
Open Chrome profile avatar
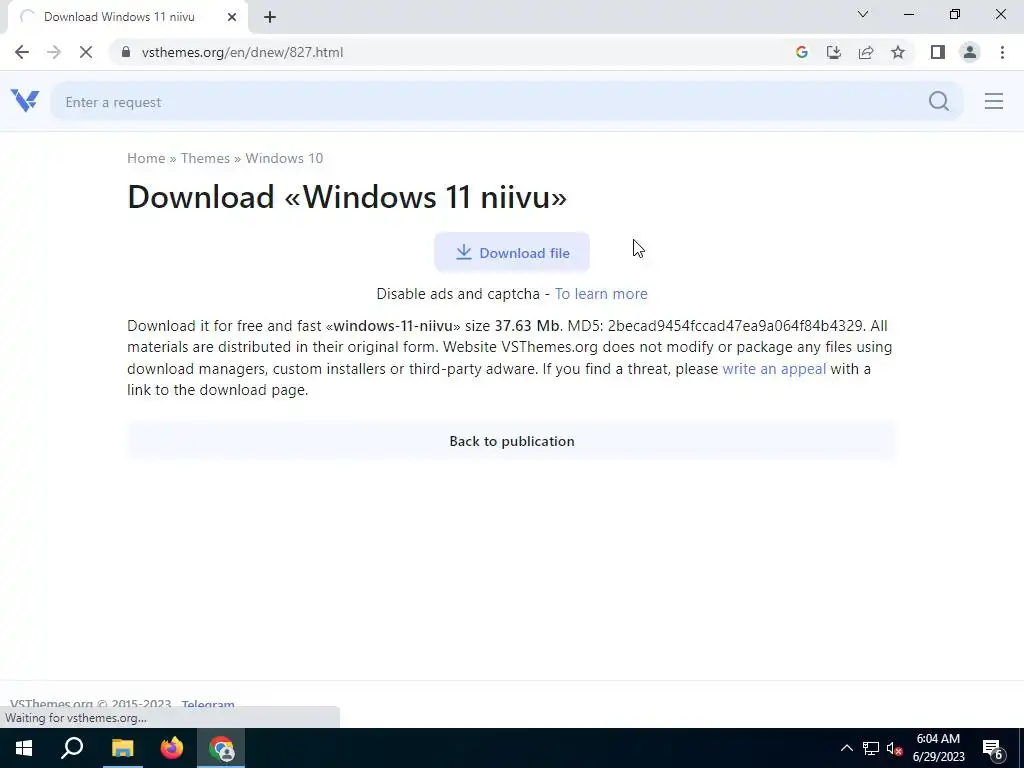970,52
